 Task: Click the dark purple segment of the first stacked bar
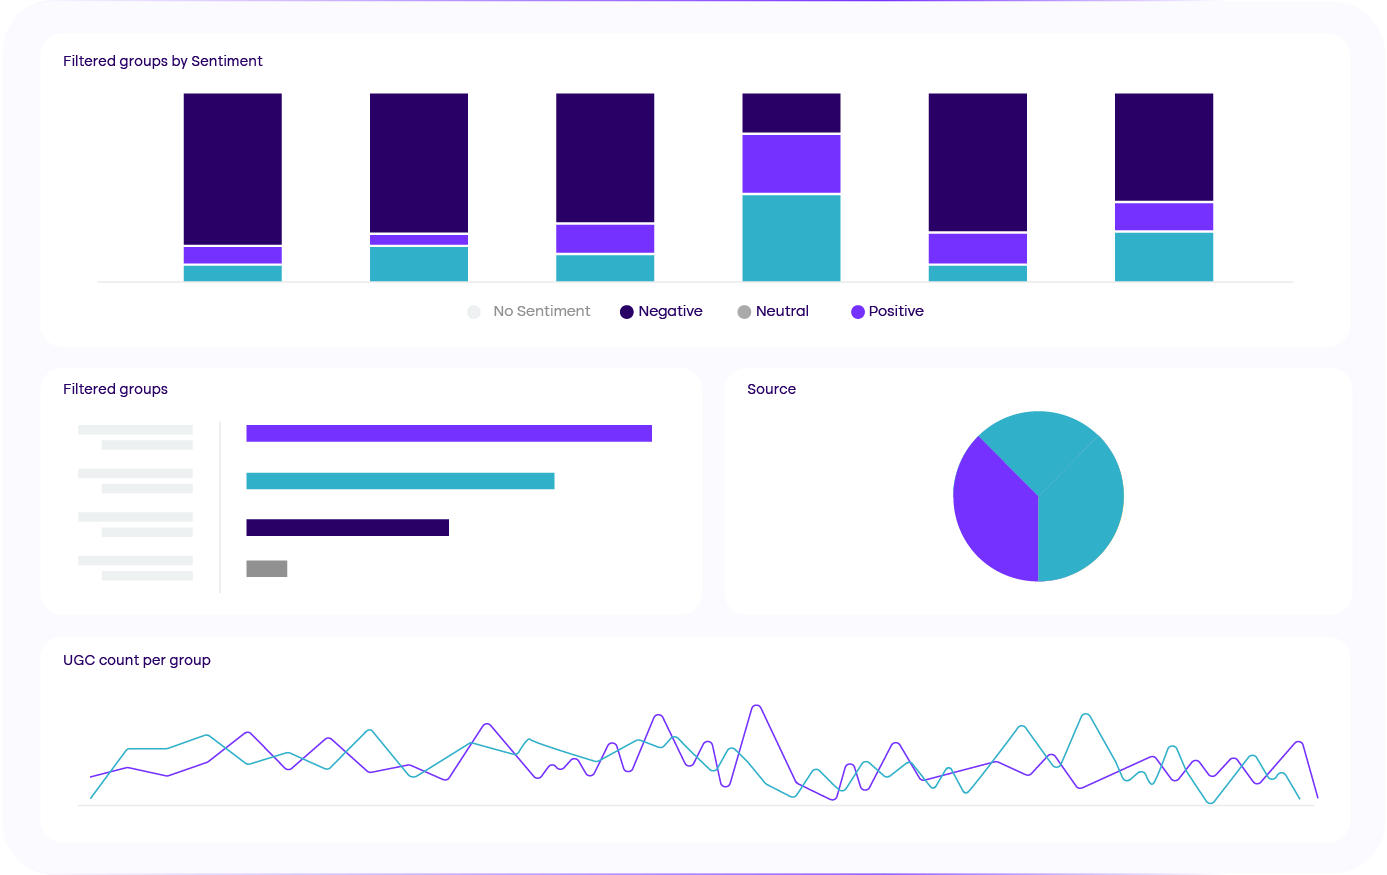click(x=233, y=168)
